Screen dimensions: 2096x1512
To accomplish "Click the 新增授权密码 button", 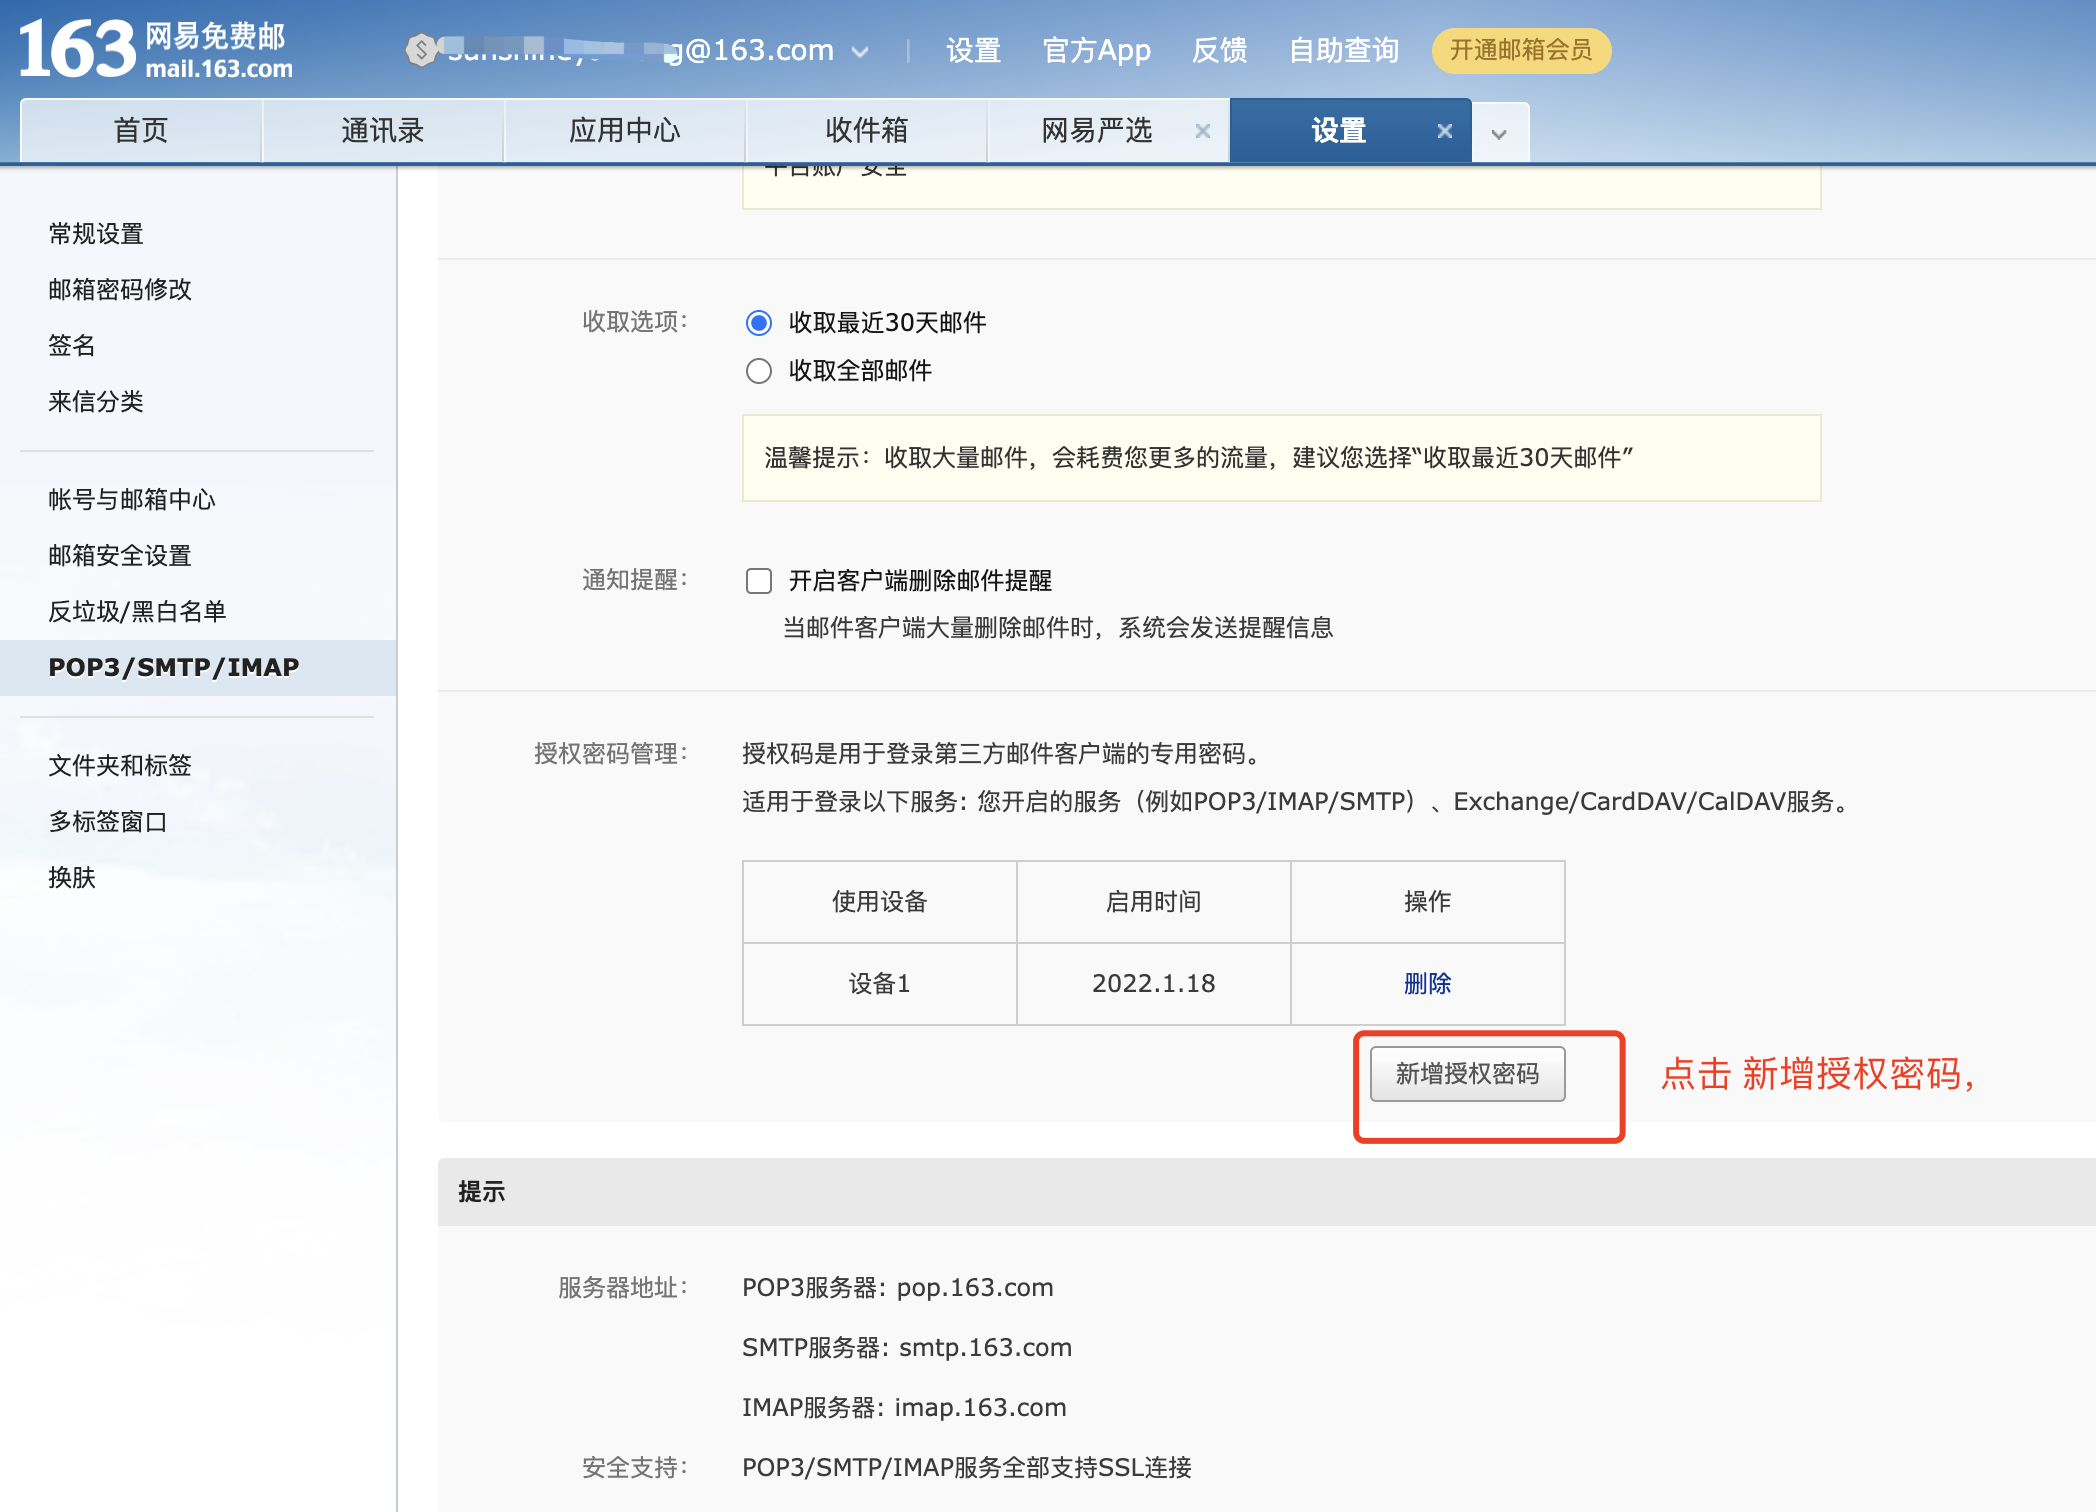I will tap(1467, 1074).
